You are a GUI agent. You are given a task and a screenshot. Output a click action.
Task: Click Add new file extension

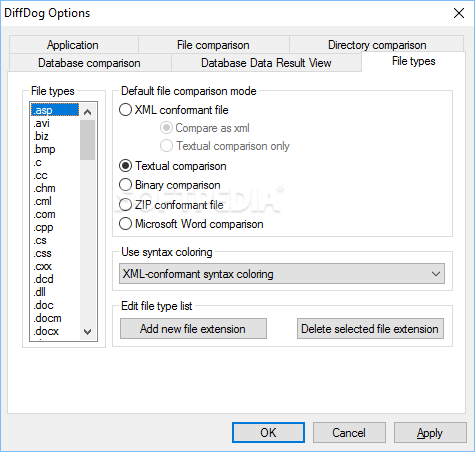click(193, 329)
